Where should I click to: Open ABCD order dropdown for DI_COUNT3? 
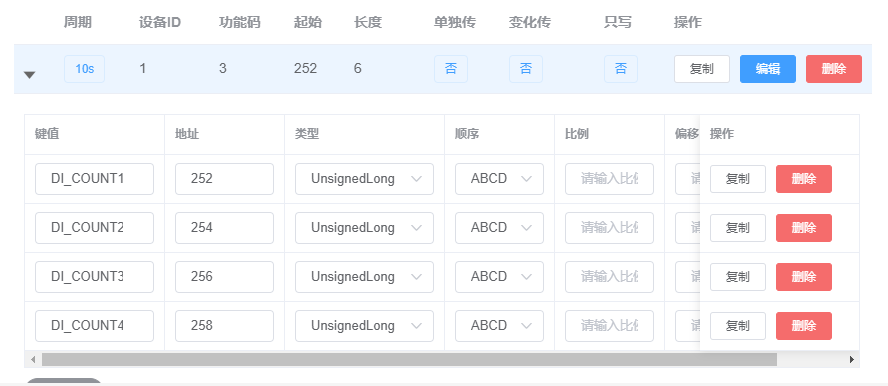click(x=500, y=277)
